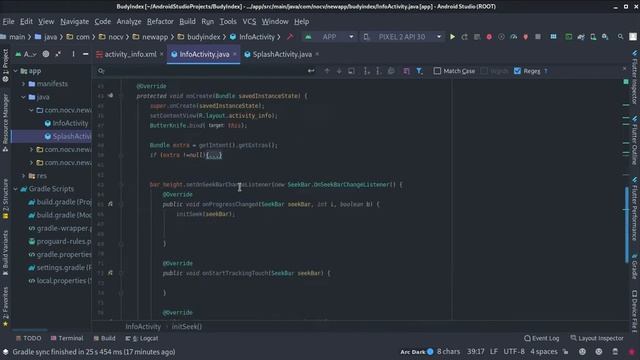Open the Terminal tool window
The height and width of the screenshot is (360, 640).
click(x=67, y=338)
